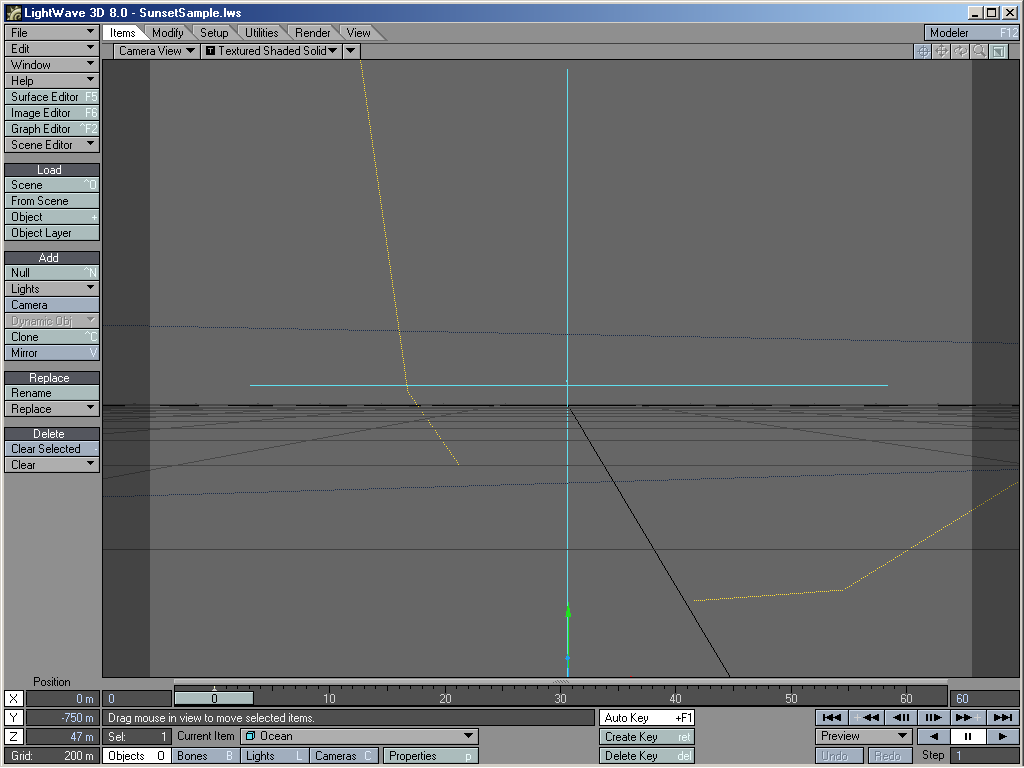Click the frame slider handle at frame 0

(x=214, y=699)
